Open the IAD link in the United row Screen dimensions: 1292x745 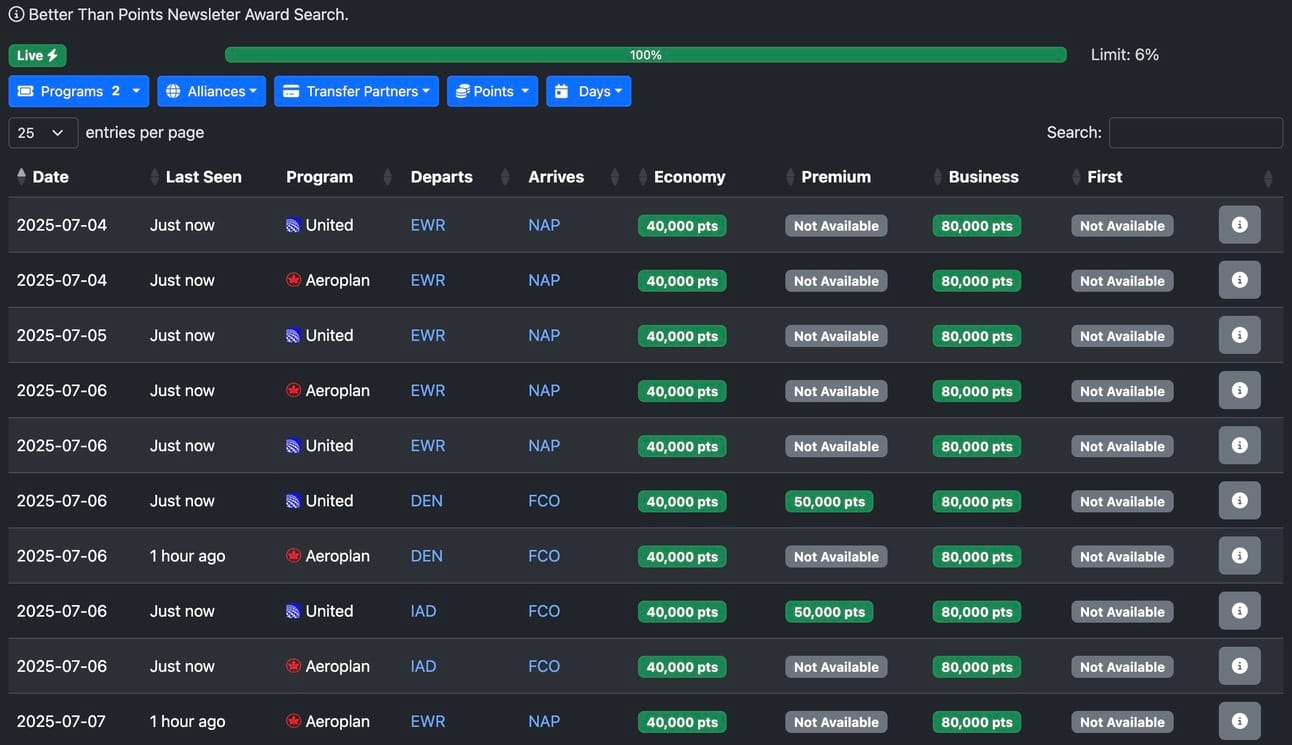pyautogui.click(x=424, y=610)
